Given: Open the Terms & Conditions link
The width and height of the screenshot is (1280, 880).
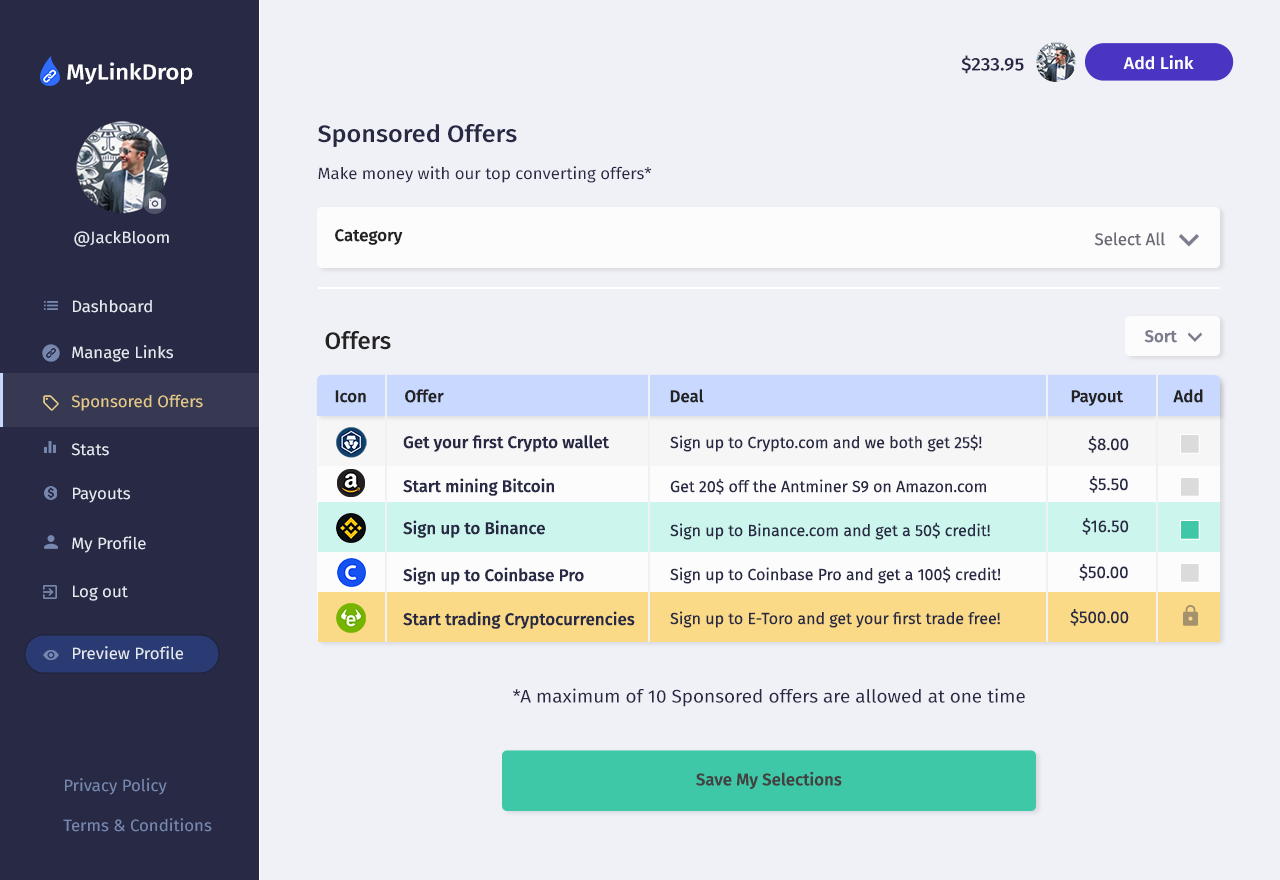Looking at the screenshot, I should [x=137, y=825].
